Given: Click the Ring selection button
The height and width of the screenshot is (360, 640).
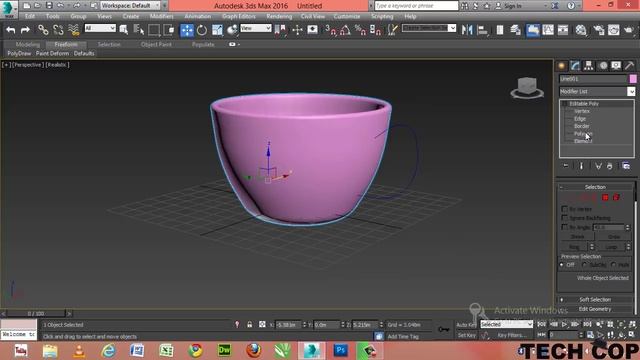Looking at the screenshot, I should click(574, 247).
